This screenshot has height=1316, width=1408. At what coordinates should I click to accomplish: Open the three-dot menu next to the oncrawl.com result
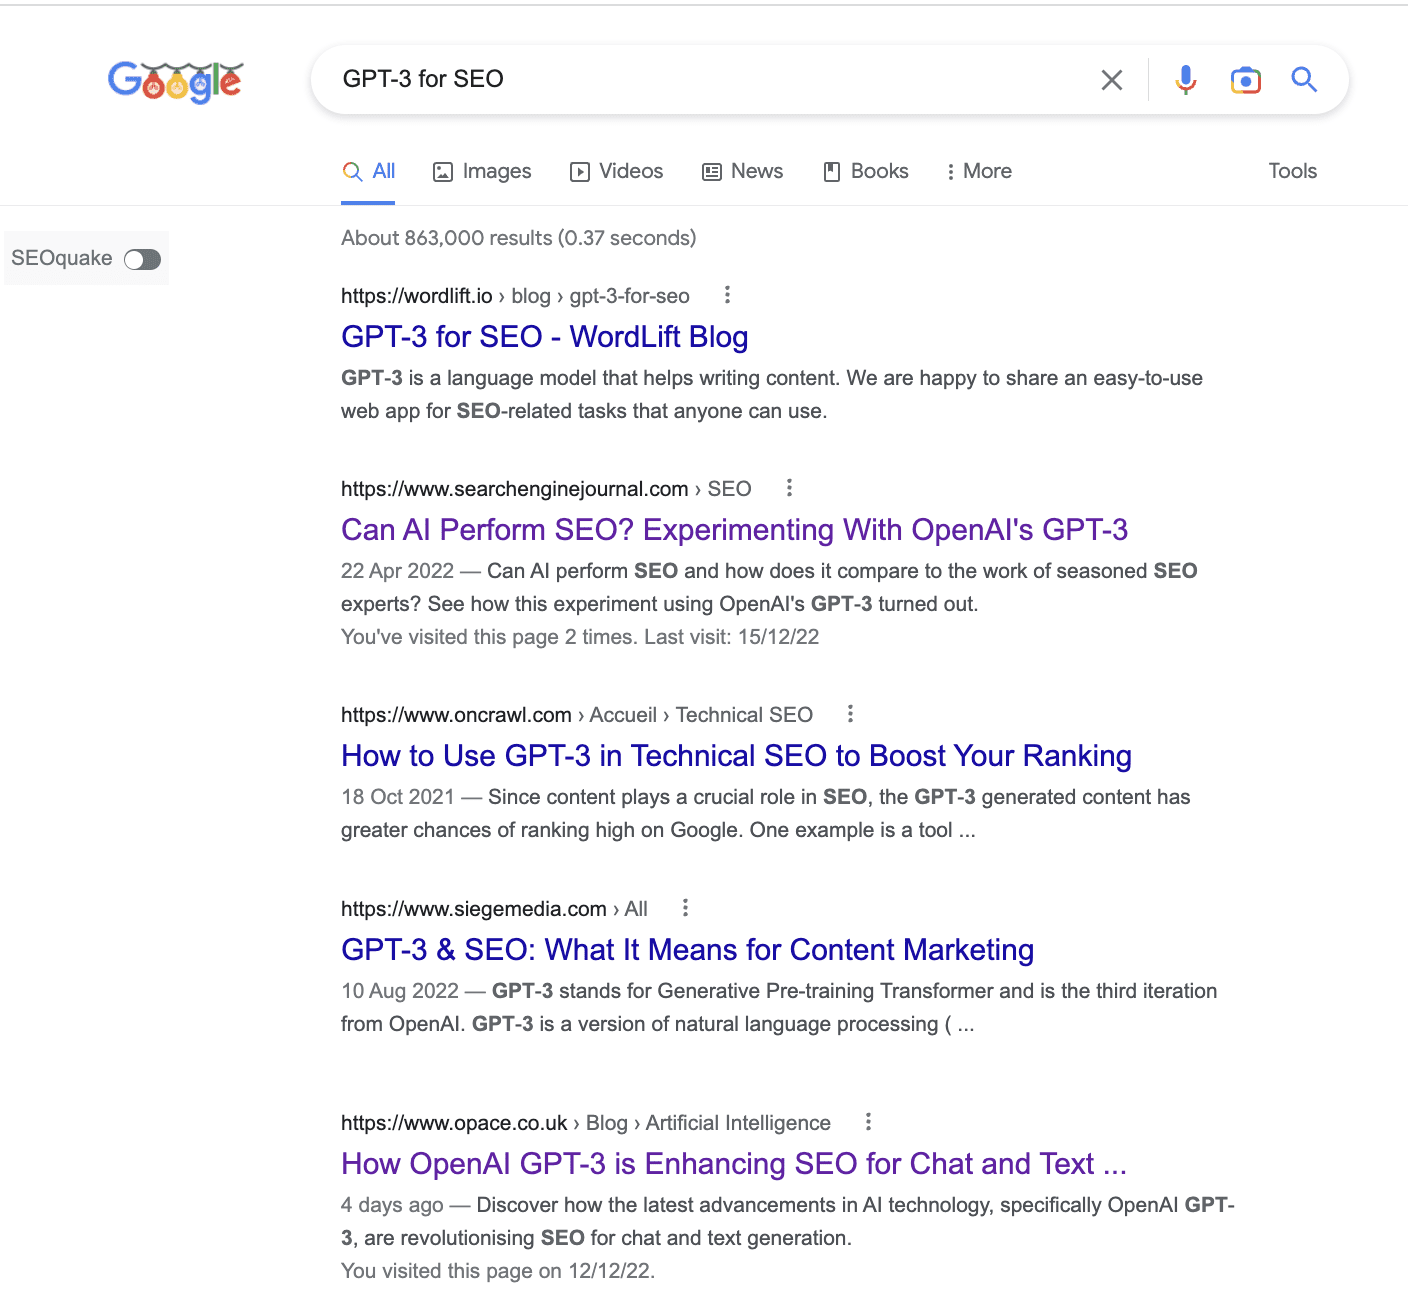[x=849, y=714]
